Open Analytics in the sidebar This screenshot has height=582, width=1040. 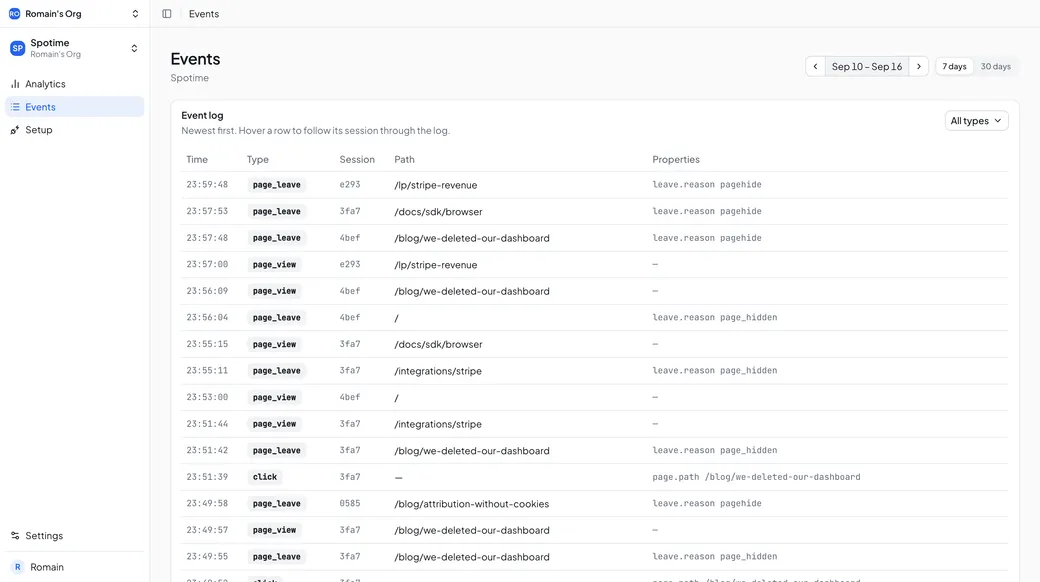click(74, 84)
